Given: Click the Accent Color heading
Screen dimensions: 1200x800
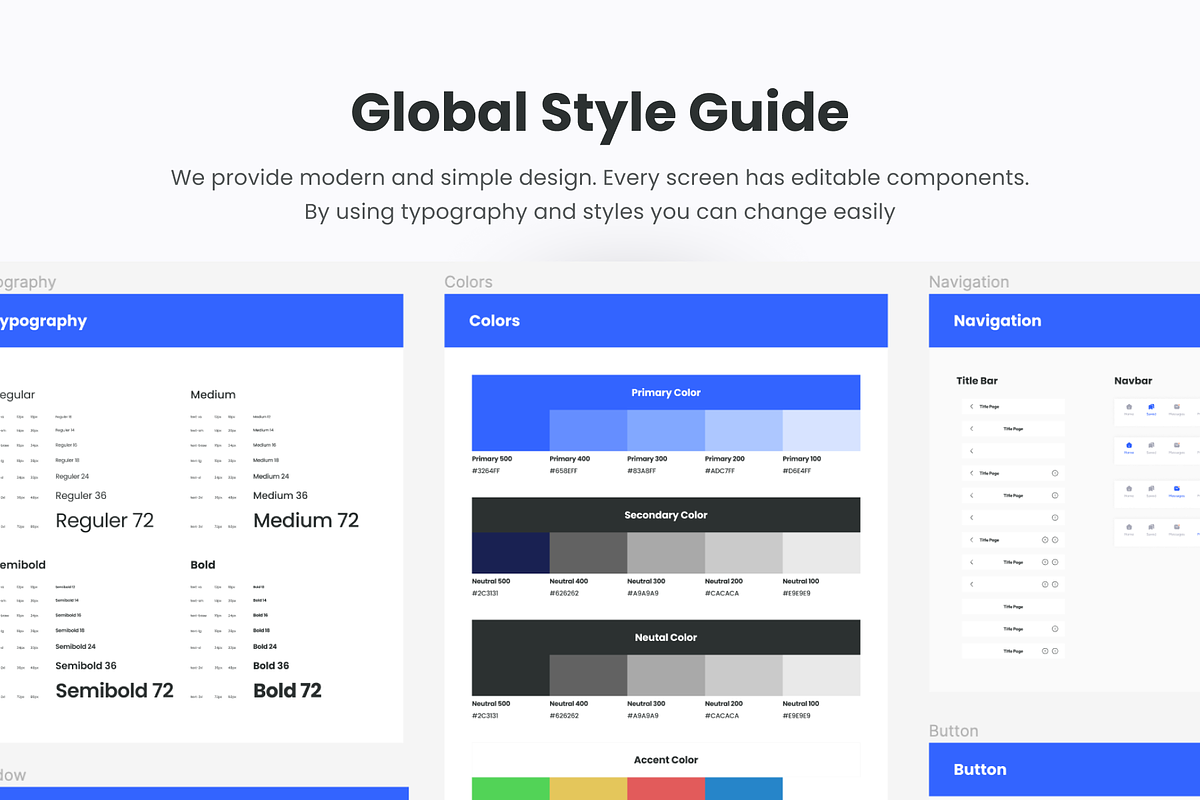Looking at the screenshot, I should click(666, 760).
